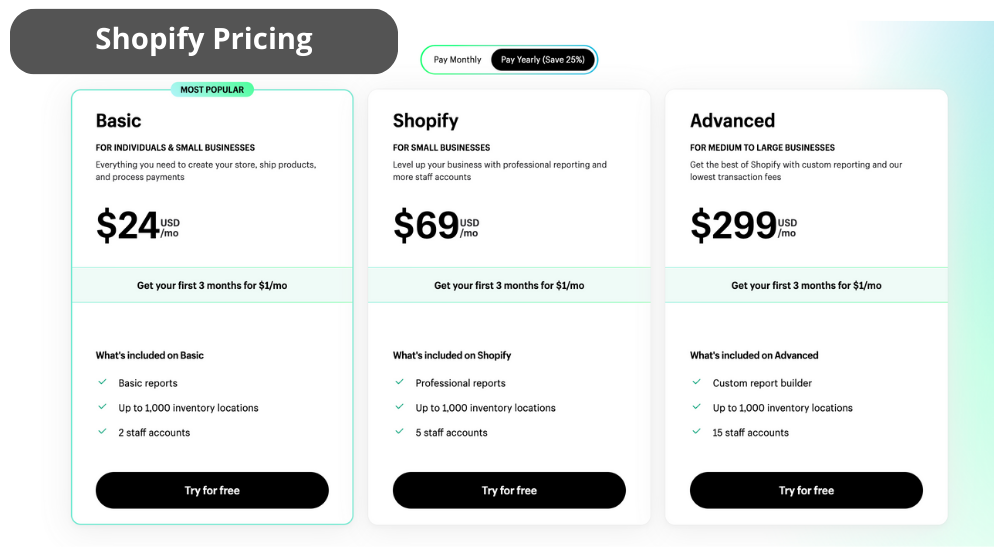
Task: Click Try for free under Advanced plan
Action: [x=806, y=490]
